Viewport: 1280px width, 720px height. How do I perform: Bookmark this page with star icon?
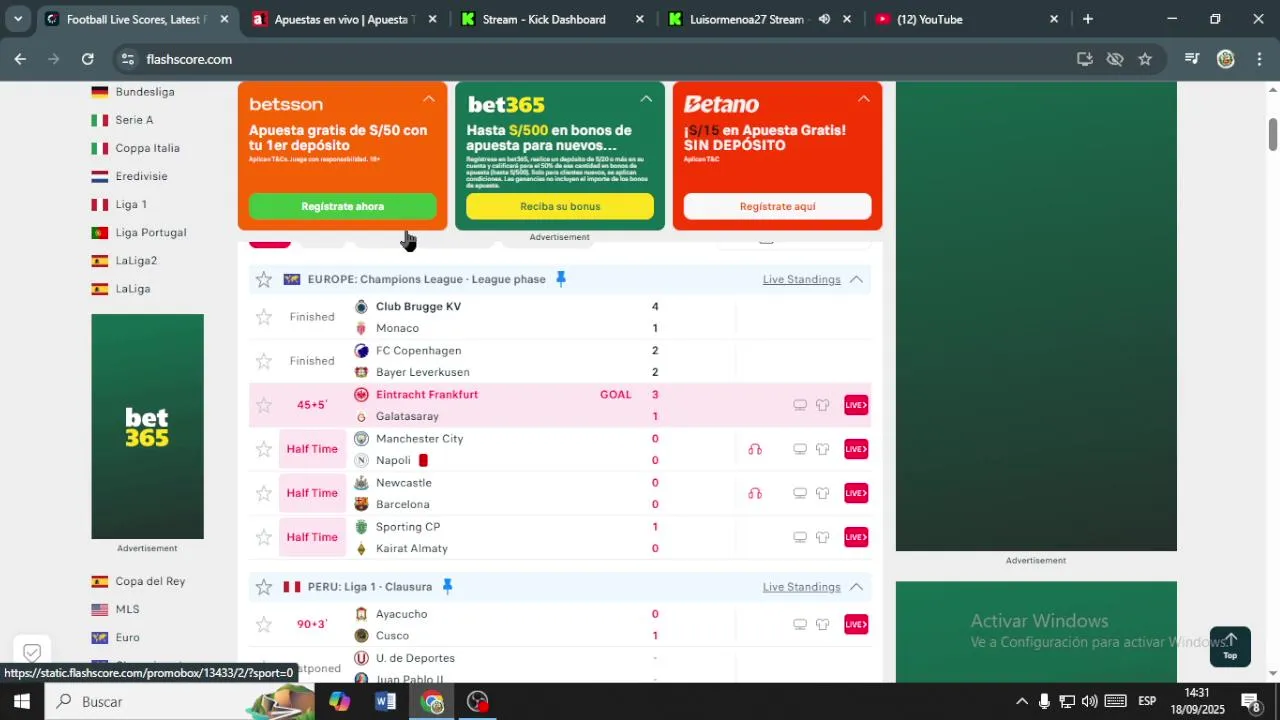[x=1145, y=59]
